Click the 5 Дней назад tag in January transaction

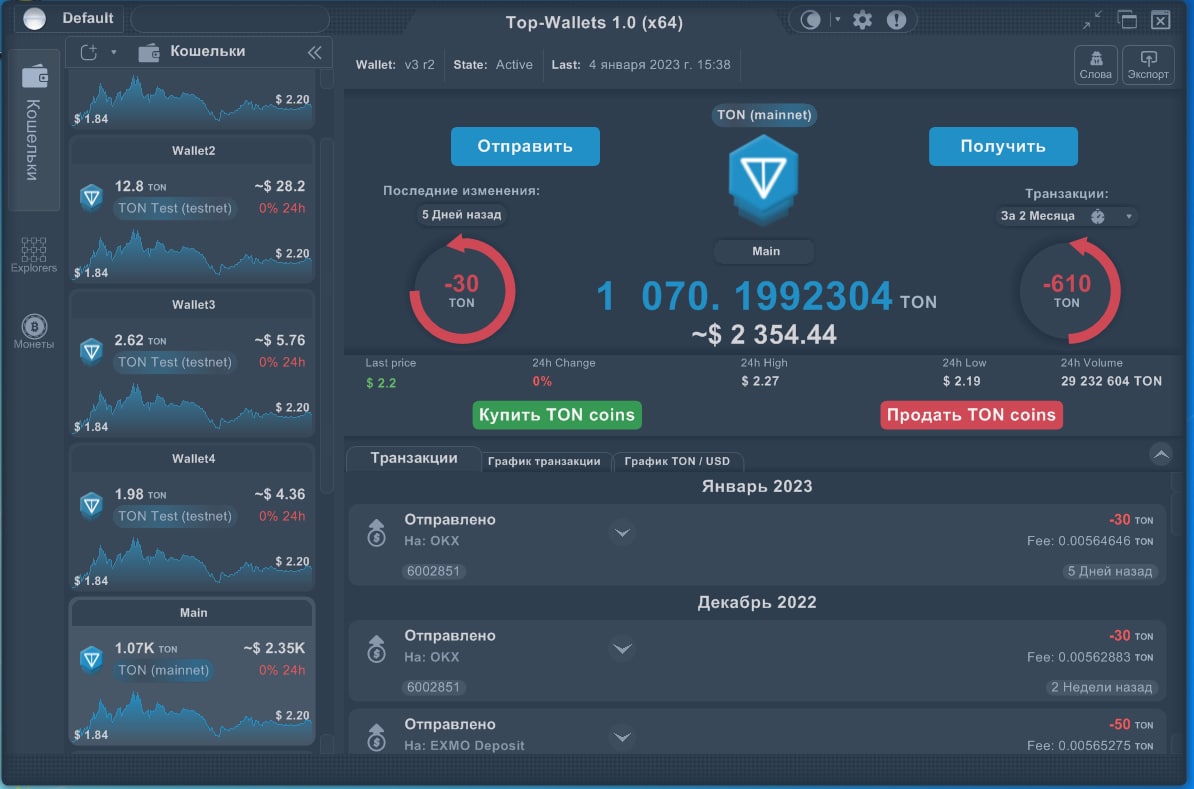click(1109, 571)
